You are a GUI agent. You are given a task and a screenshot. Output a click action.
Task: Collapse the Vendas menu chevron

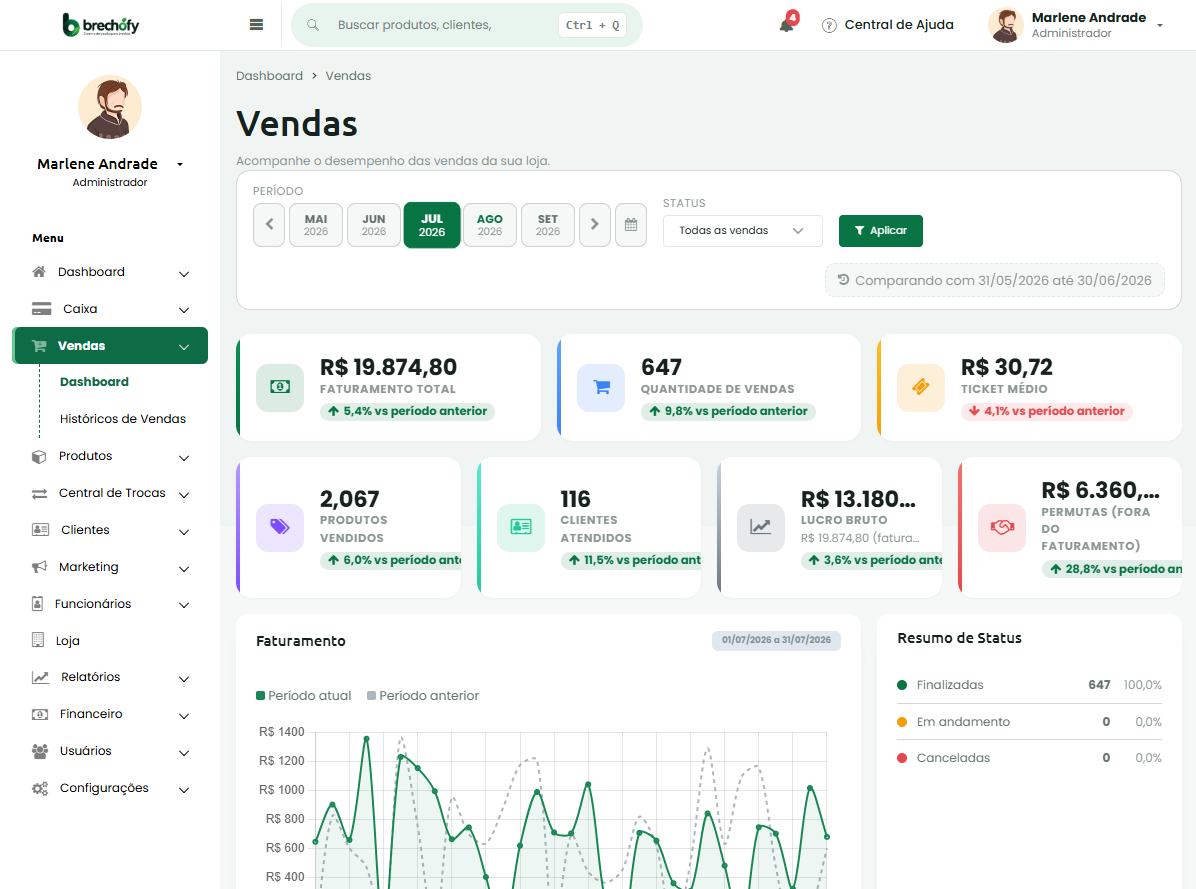pyautogui.click(x=184, y=347)
